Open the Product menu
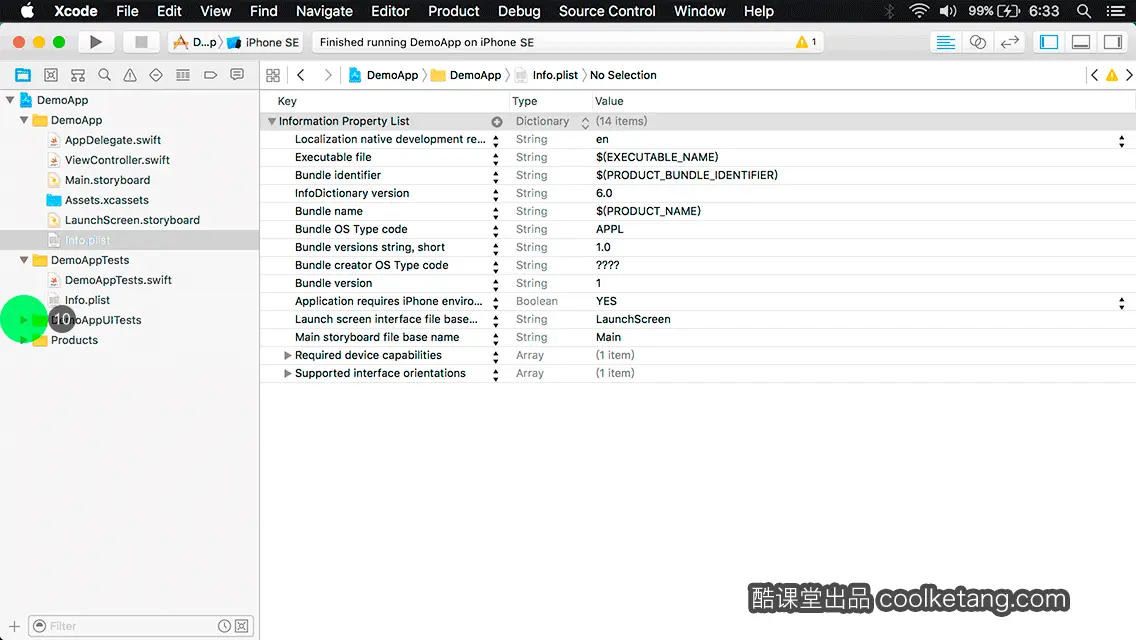The height and width of the screenshot is (640, 1136). (x=454, y=11)
